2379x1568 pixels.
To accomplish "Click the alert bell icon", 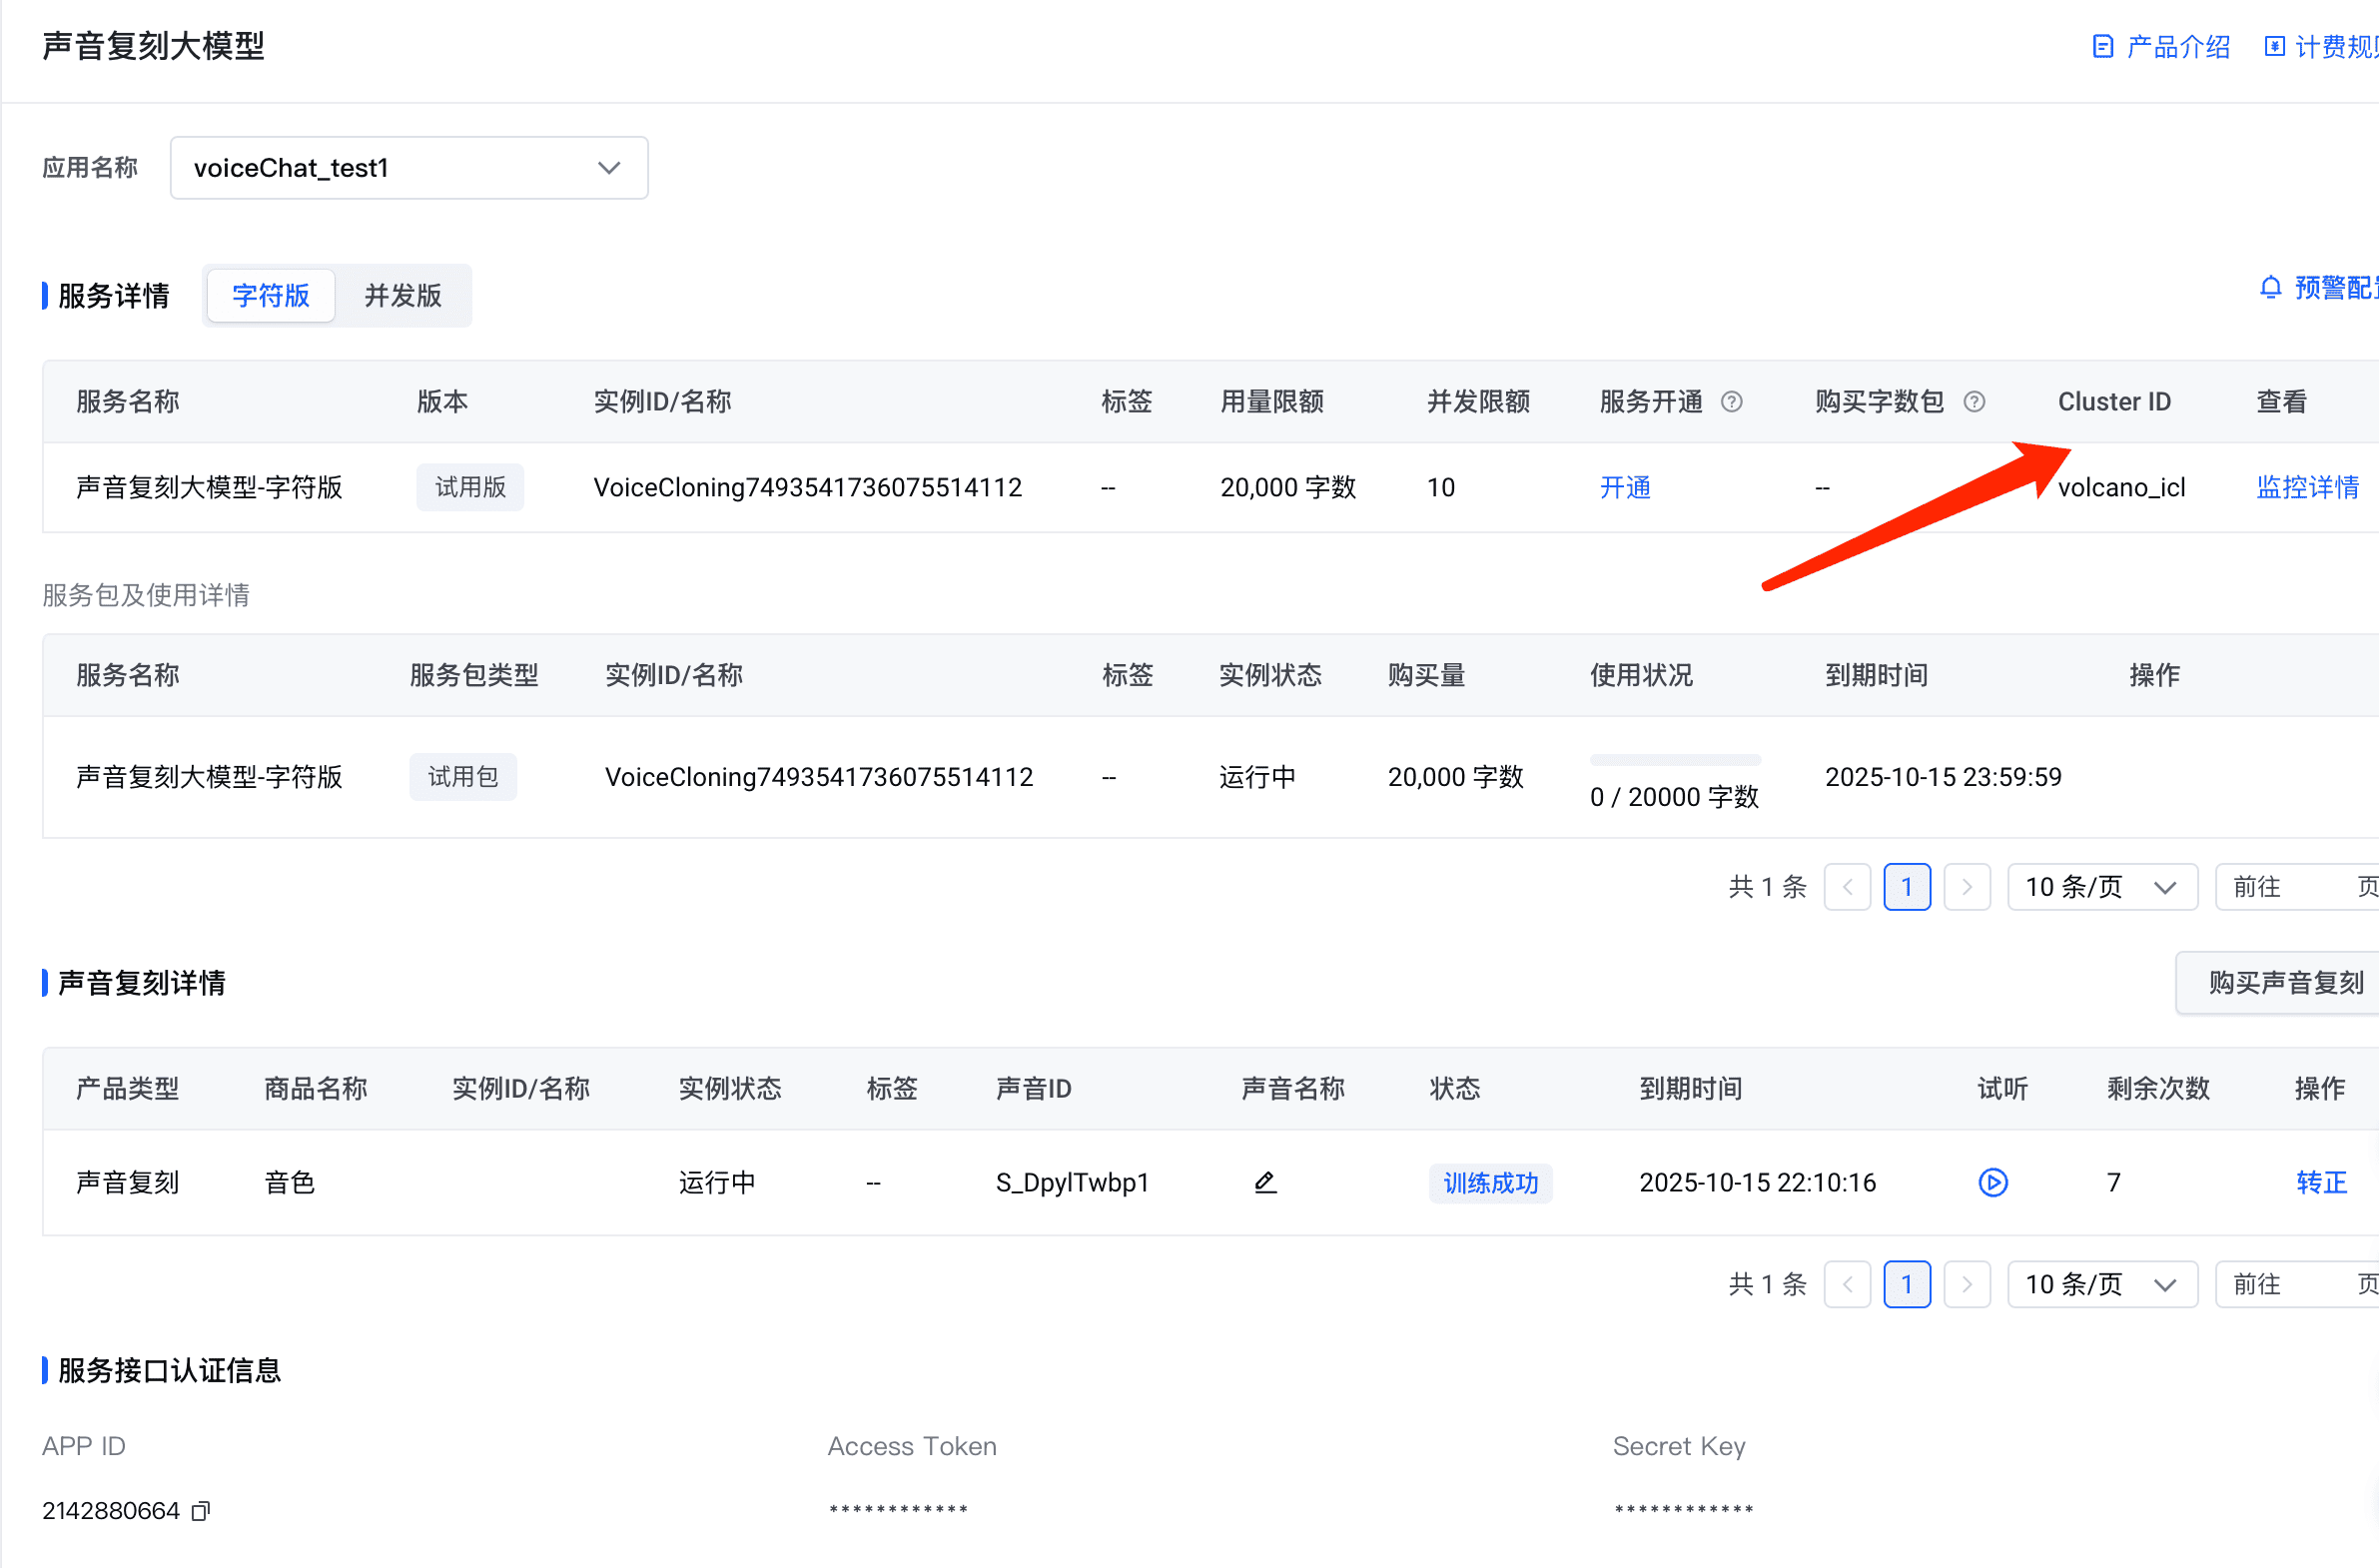I will [2270, 288].
